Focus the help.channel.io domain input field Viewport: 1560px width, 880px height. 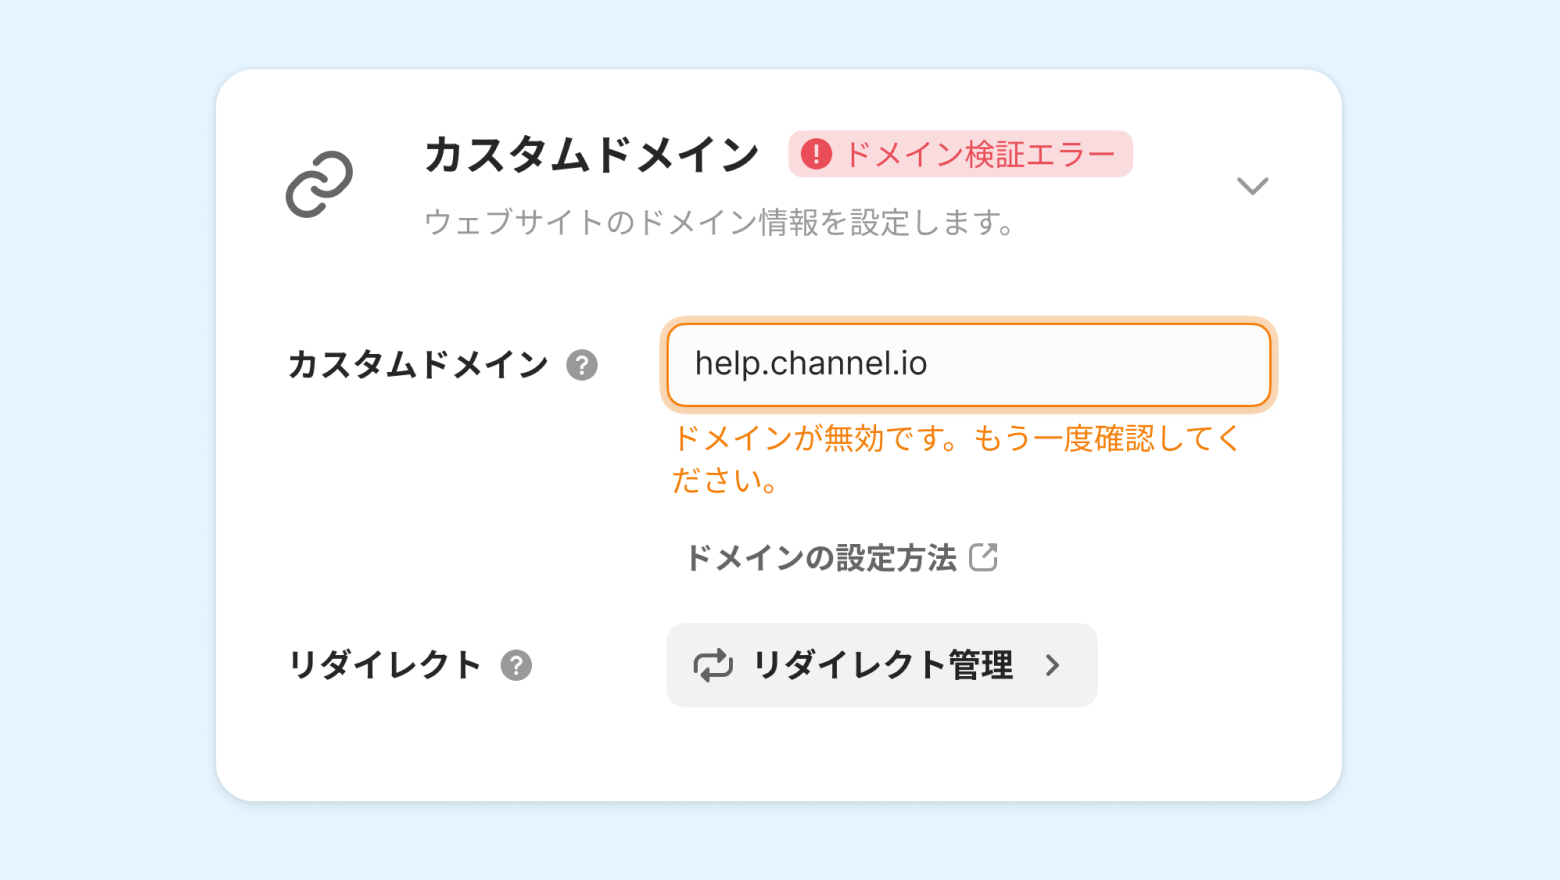click(x=968, y=364)
